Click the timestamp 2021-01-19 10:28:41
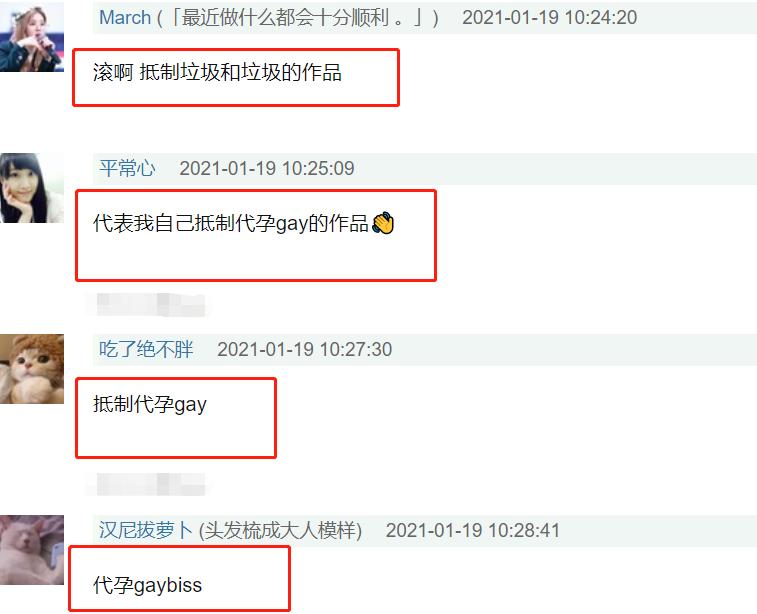This screenshot has height=614, width=757. pos(473,530)
